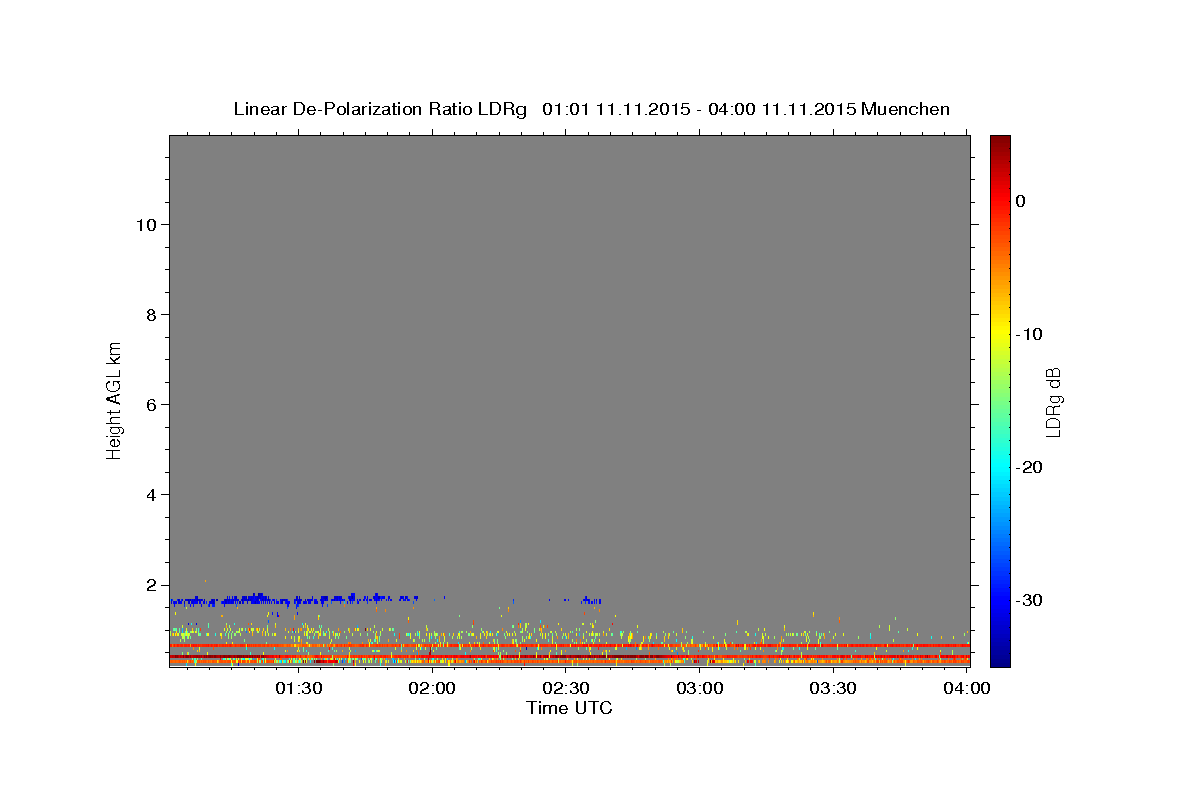Click the 'Time UTC' axis label
This screenshot has height=800, width=1200.
click(569, 708)
